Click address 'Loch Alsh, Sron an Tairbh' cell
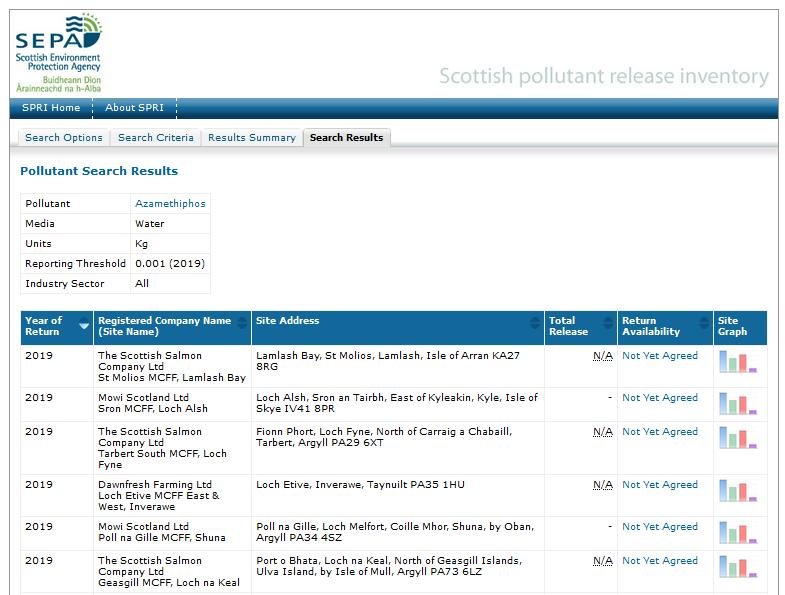Screen dimensions: 785x595 [398, 405]
